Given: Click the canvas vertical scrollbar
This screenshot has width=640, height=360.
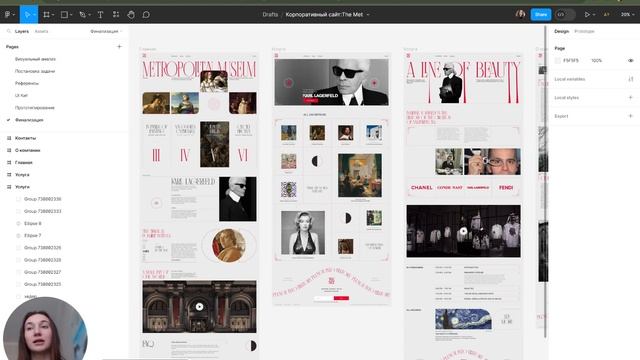Looking at the screenshot, I should coord(545,182).
